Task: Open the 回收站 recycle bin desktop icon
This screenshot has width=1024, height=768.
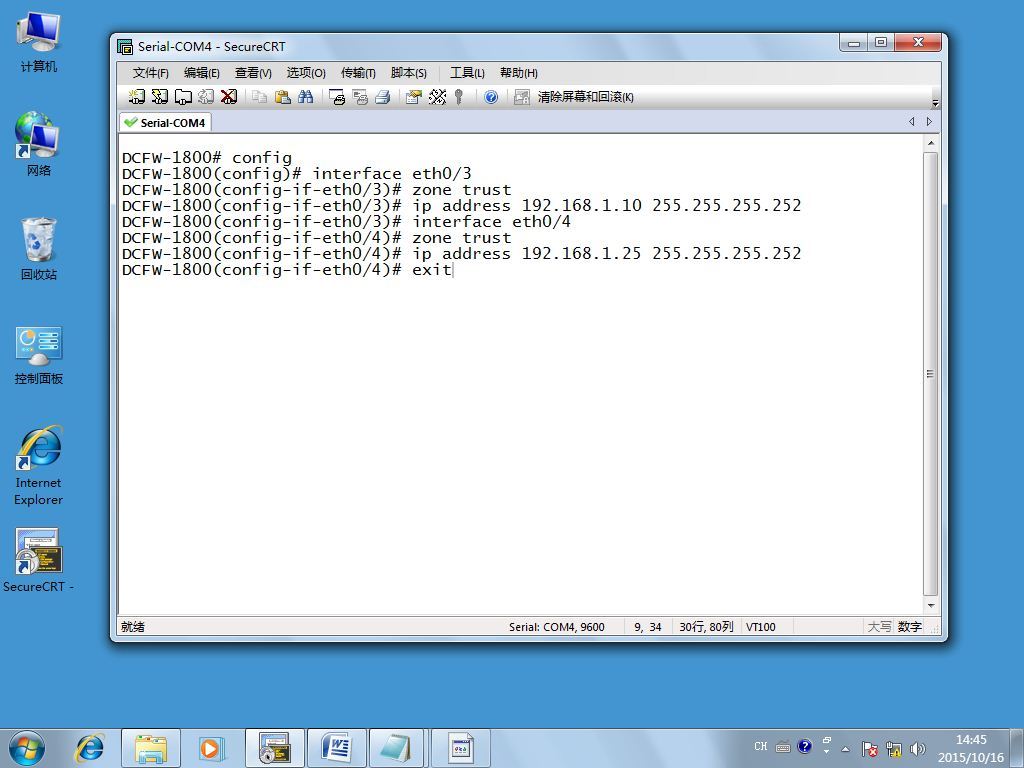Action: click(x=39, y=249)
